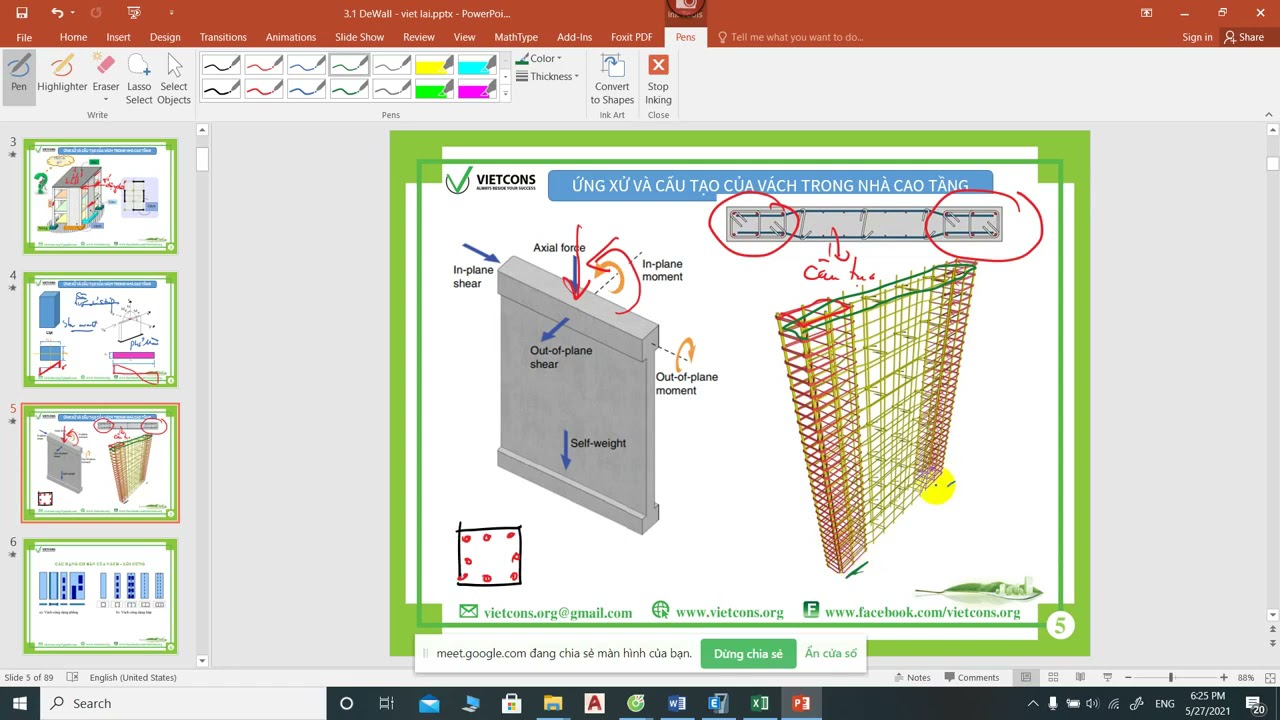This screenshot has height=720, width=1280.
Task: Click the Undo button
Action: tap(57, 13)
